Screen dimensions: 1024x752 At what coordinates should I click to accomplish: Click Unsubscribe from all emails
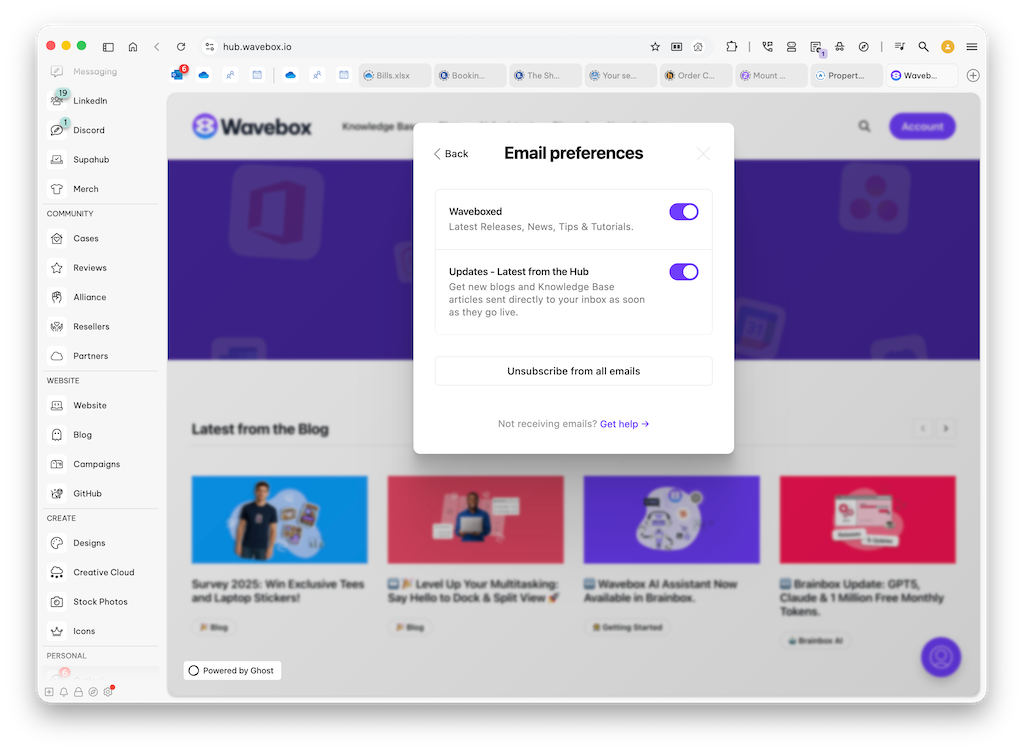coord(573,371)
